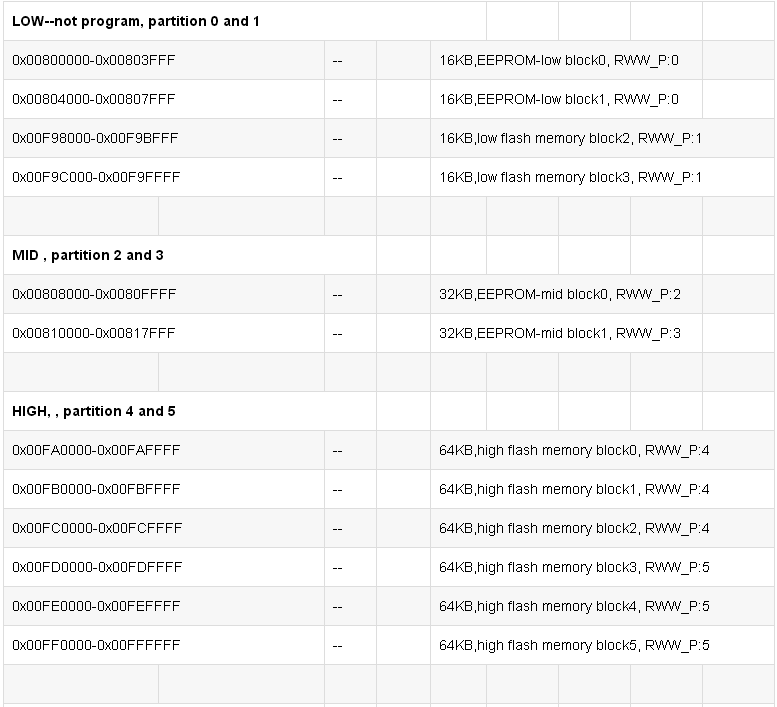The image size is (777, 707).
Task: Select address cell 0x00FC0000-0x00FCFFFF
Action: (97, 528)
